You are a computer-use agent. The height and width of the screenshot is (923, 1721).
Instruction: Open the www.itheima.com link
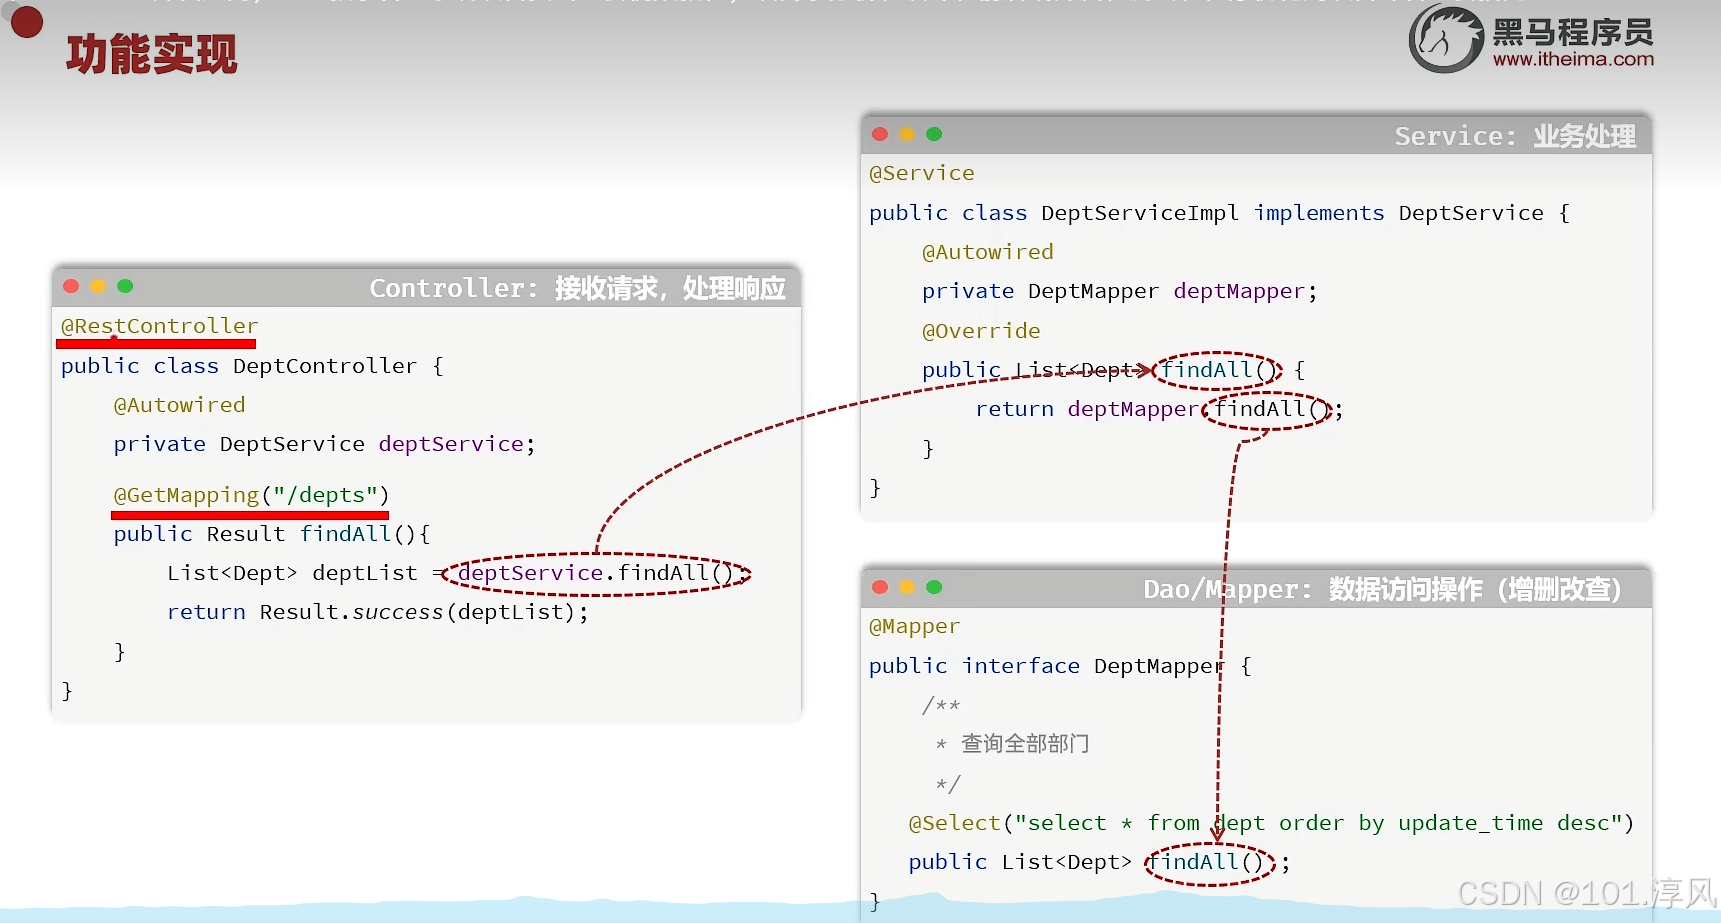click(x=1573, y=59)
